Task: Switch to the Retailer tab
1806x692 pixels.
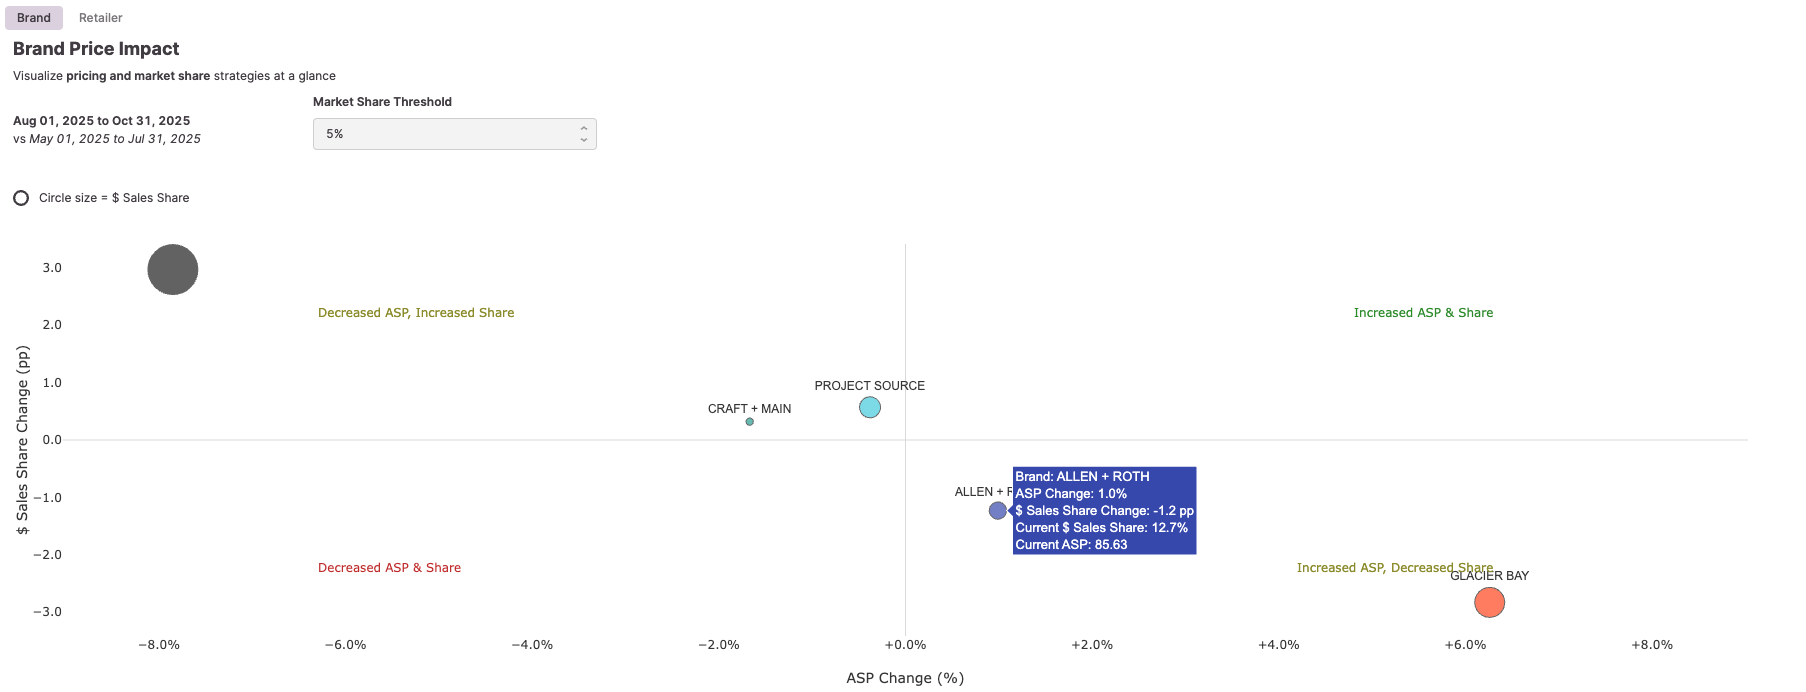Action: (100, 18)
